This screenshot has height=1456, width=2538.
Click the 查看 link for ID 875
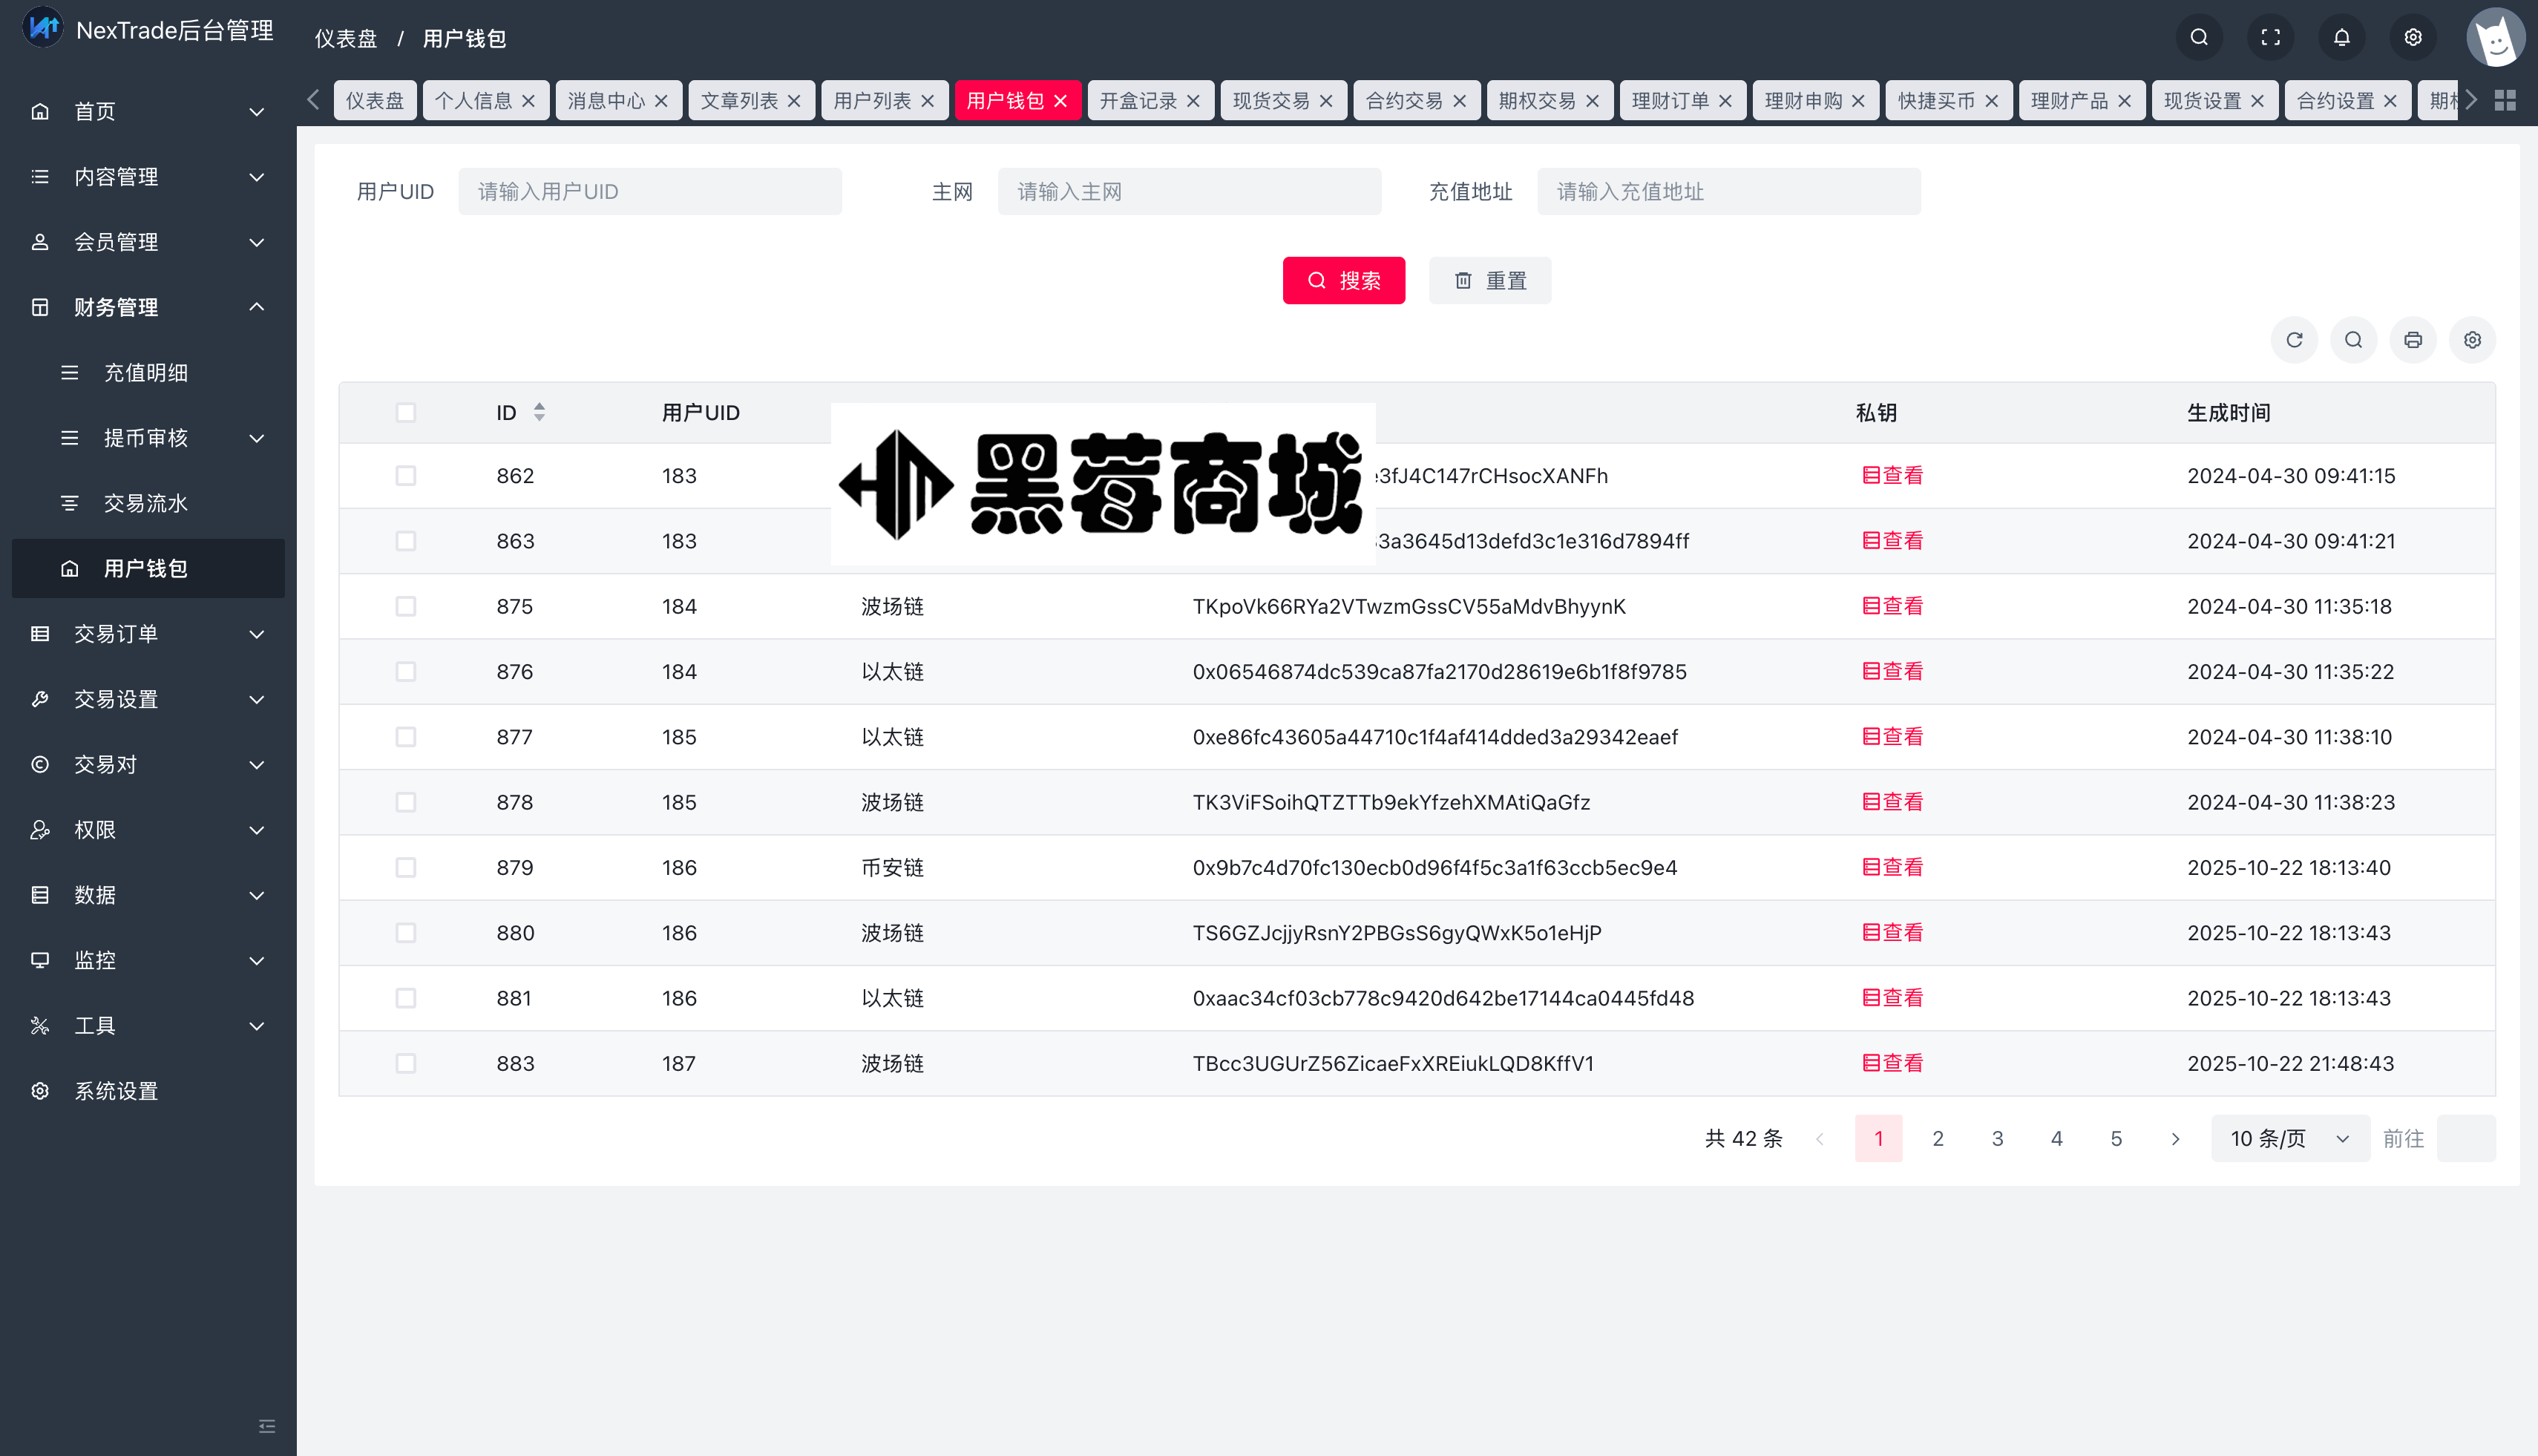1891,605
